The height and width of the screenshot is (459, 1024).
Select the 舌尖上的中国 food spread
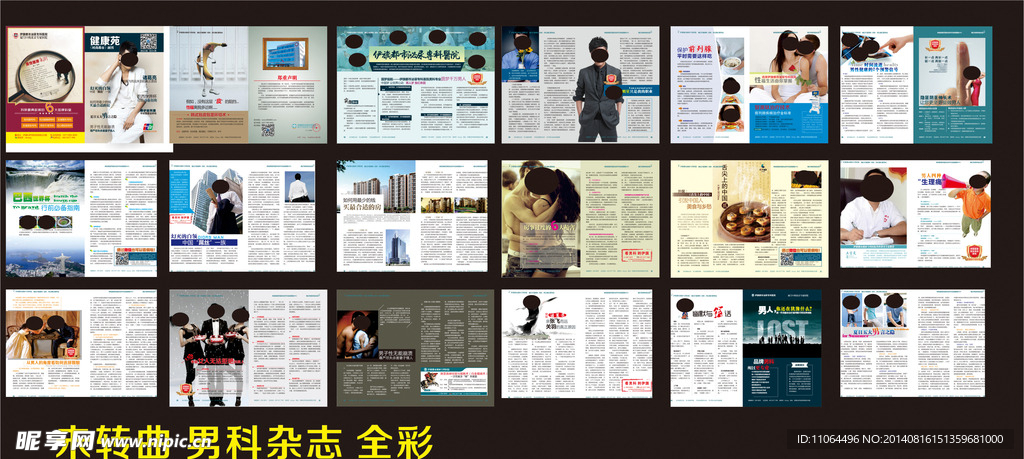(750, 219)
